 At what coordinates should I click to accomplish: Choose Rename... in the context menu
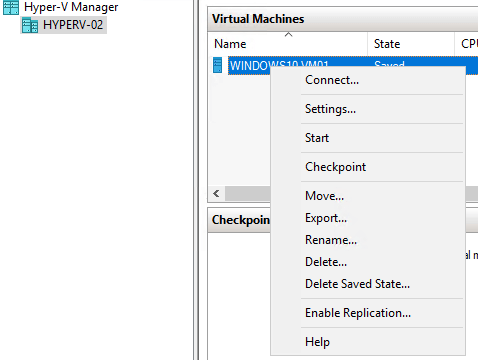(368, 240)
